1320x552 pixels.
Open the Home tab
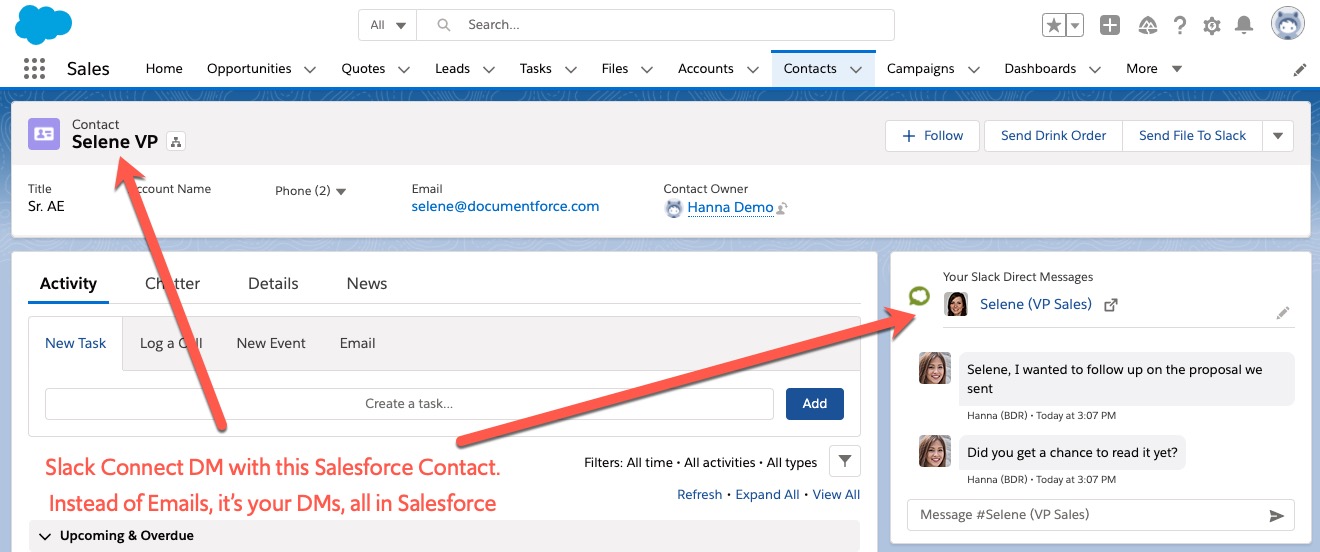tap(164, 69)
